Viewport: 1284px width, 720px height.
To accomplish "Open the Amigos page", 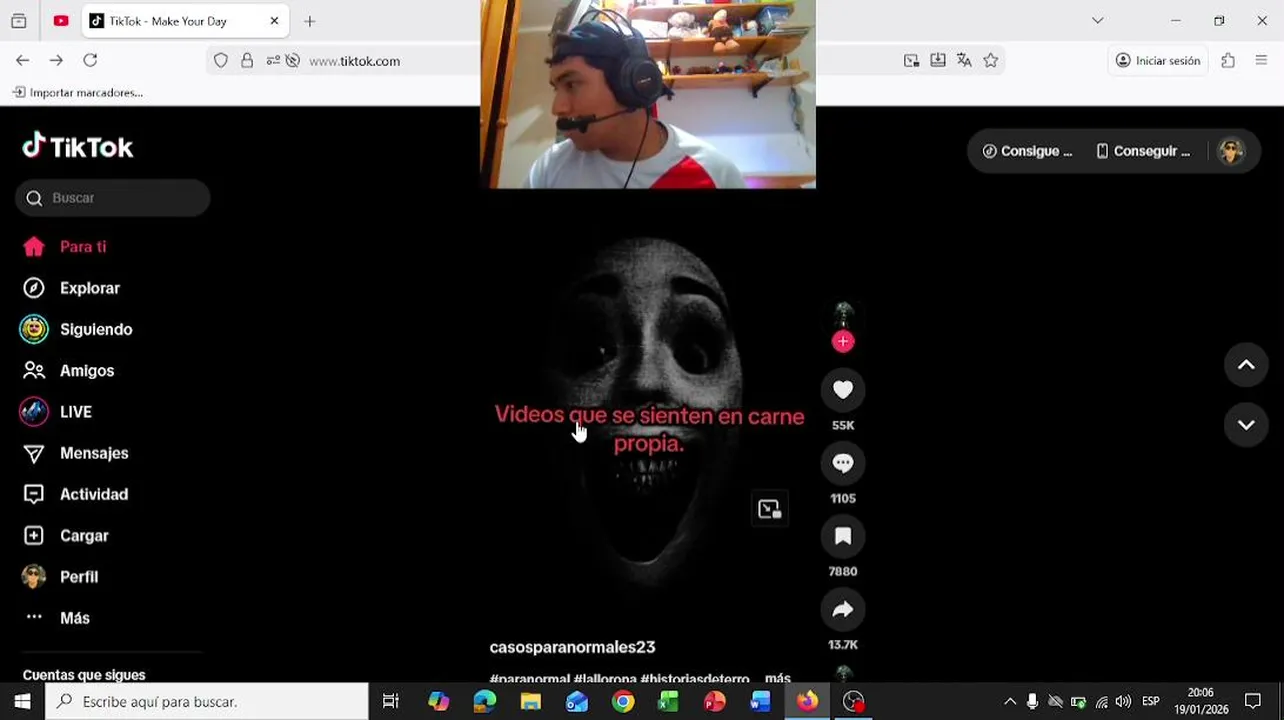I will tap(68, 371).
